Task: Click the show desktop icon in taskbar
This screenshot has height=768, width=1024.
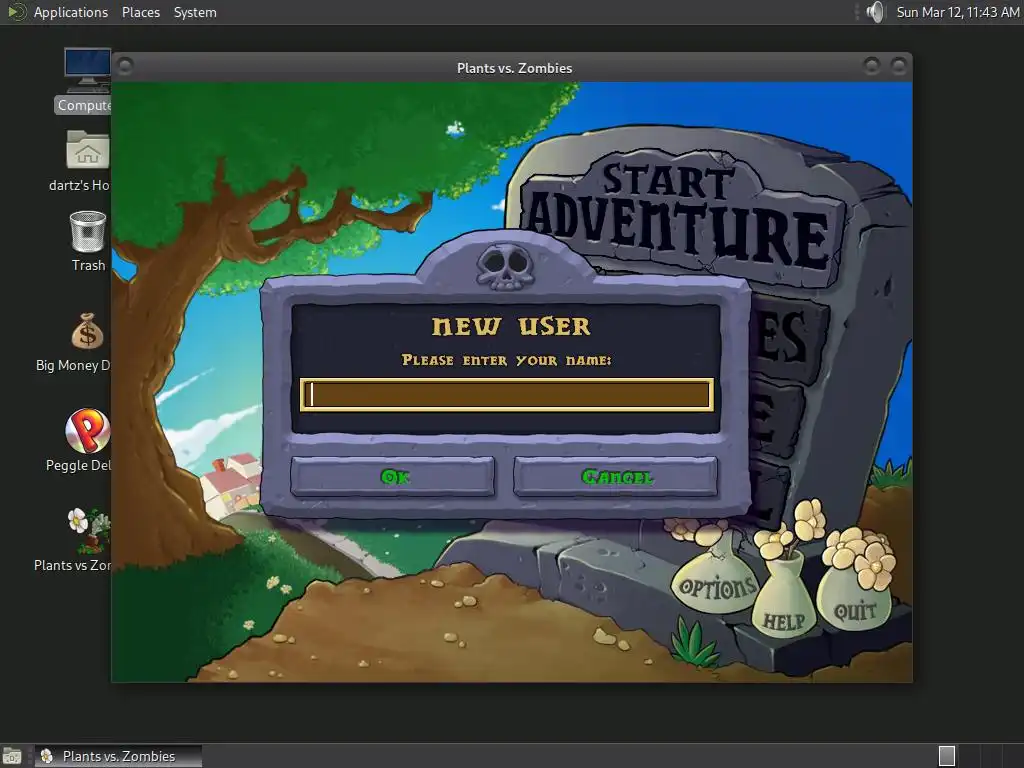Action: pos(12,756)
